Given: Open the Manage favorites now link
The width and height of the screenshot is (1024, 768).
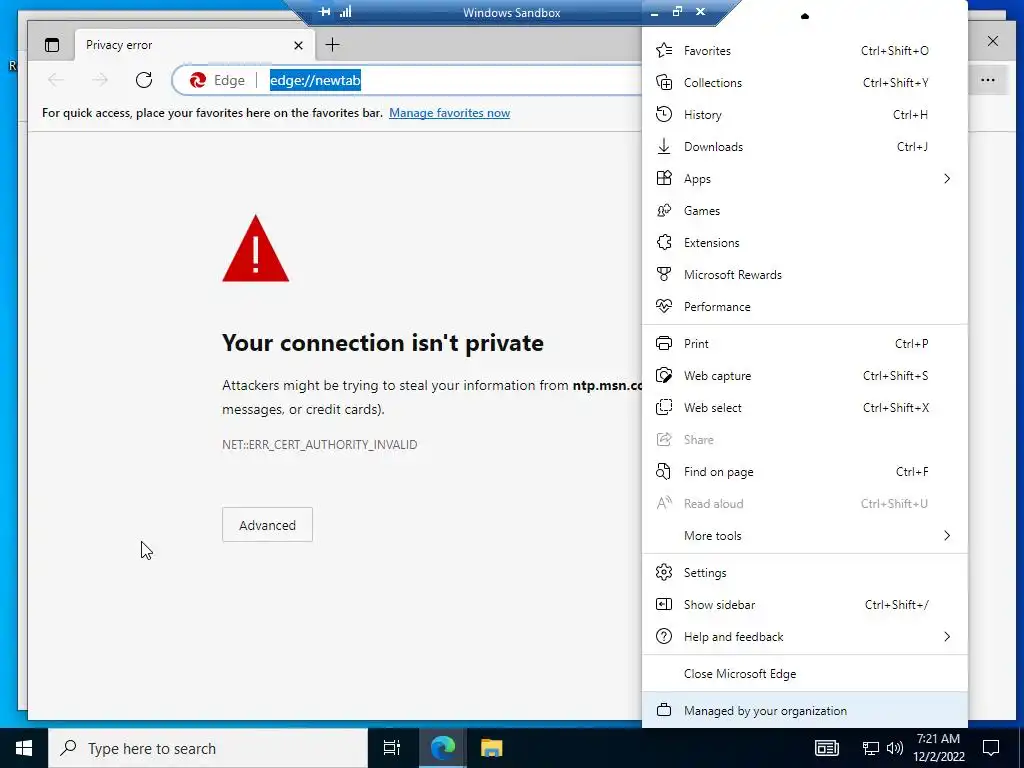Looking at the screenshot, I should [x=449, y=113].
